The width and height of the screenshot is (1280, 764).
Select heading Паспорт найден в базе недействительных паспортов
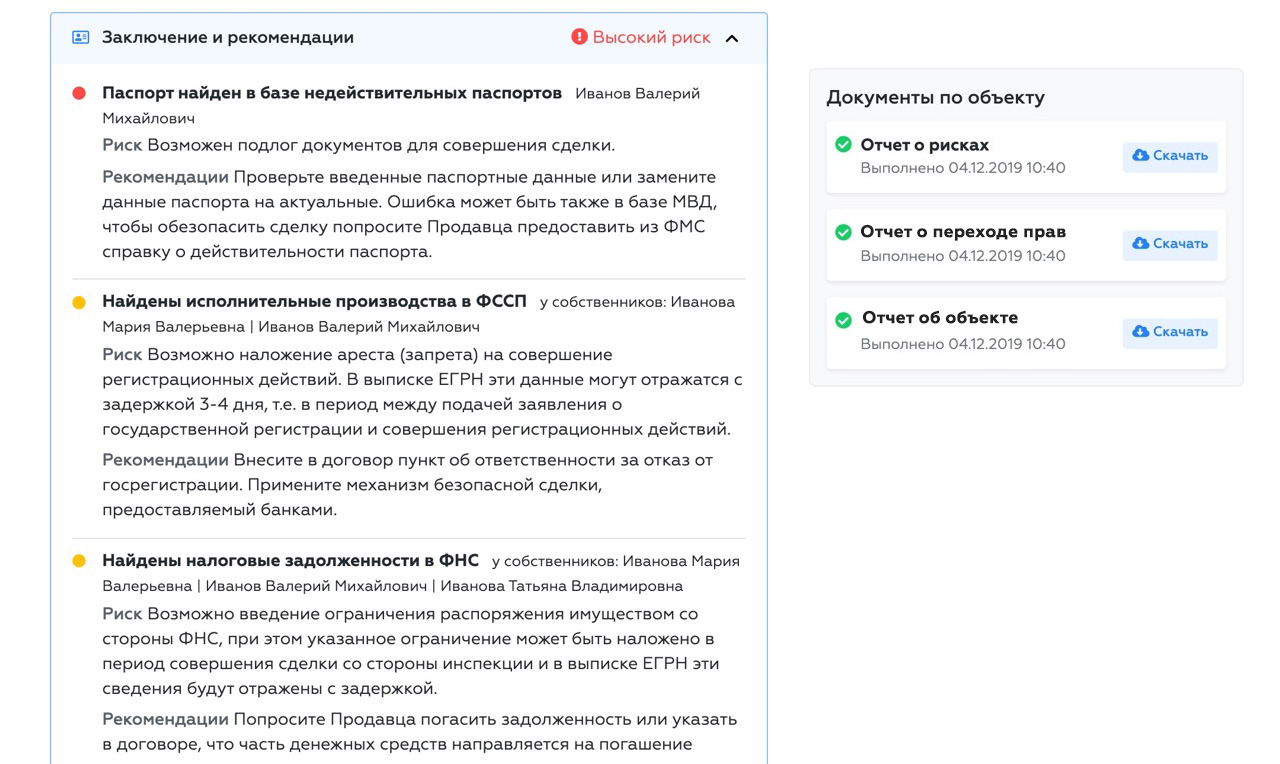(332, 93)
